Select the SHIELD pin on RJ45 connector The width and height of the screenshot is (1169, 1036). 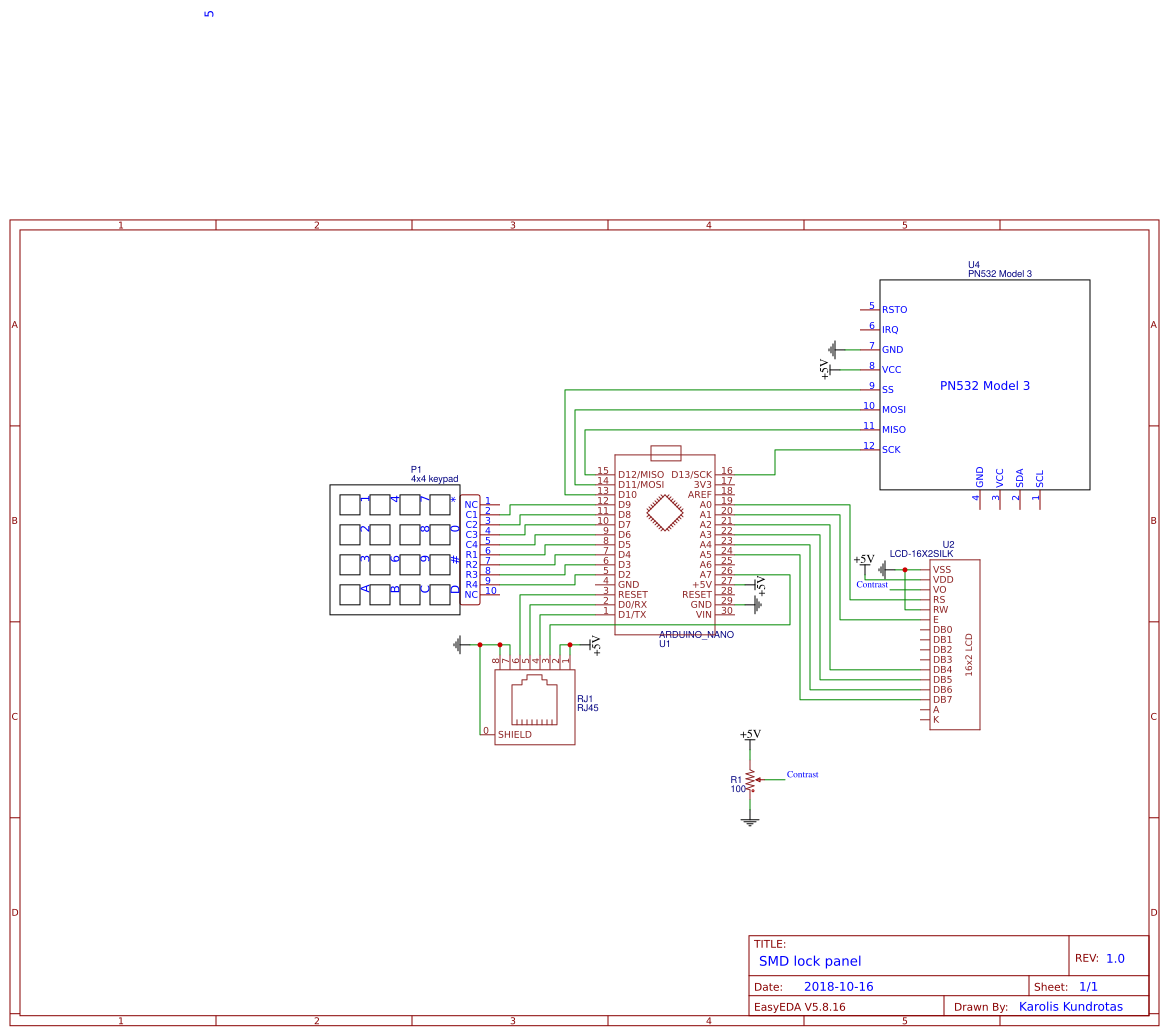click(x=514, y=734)
